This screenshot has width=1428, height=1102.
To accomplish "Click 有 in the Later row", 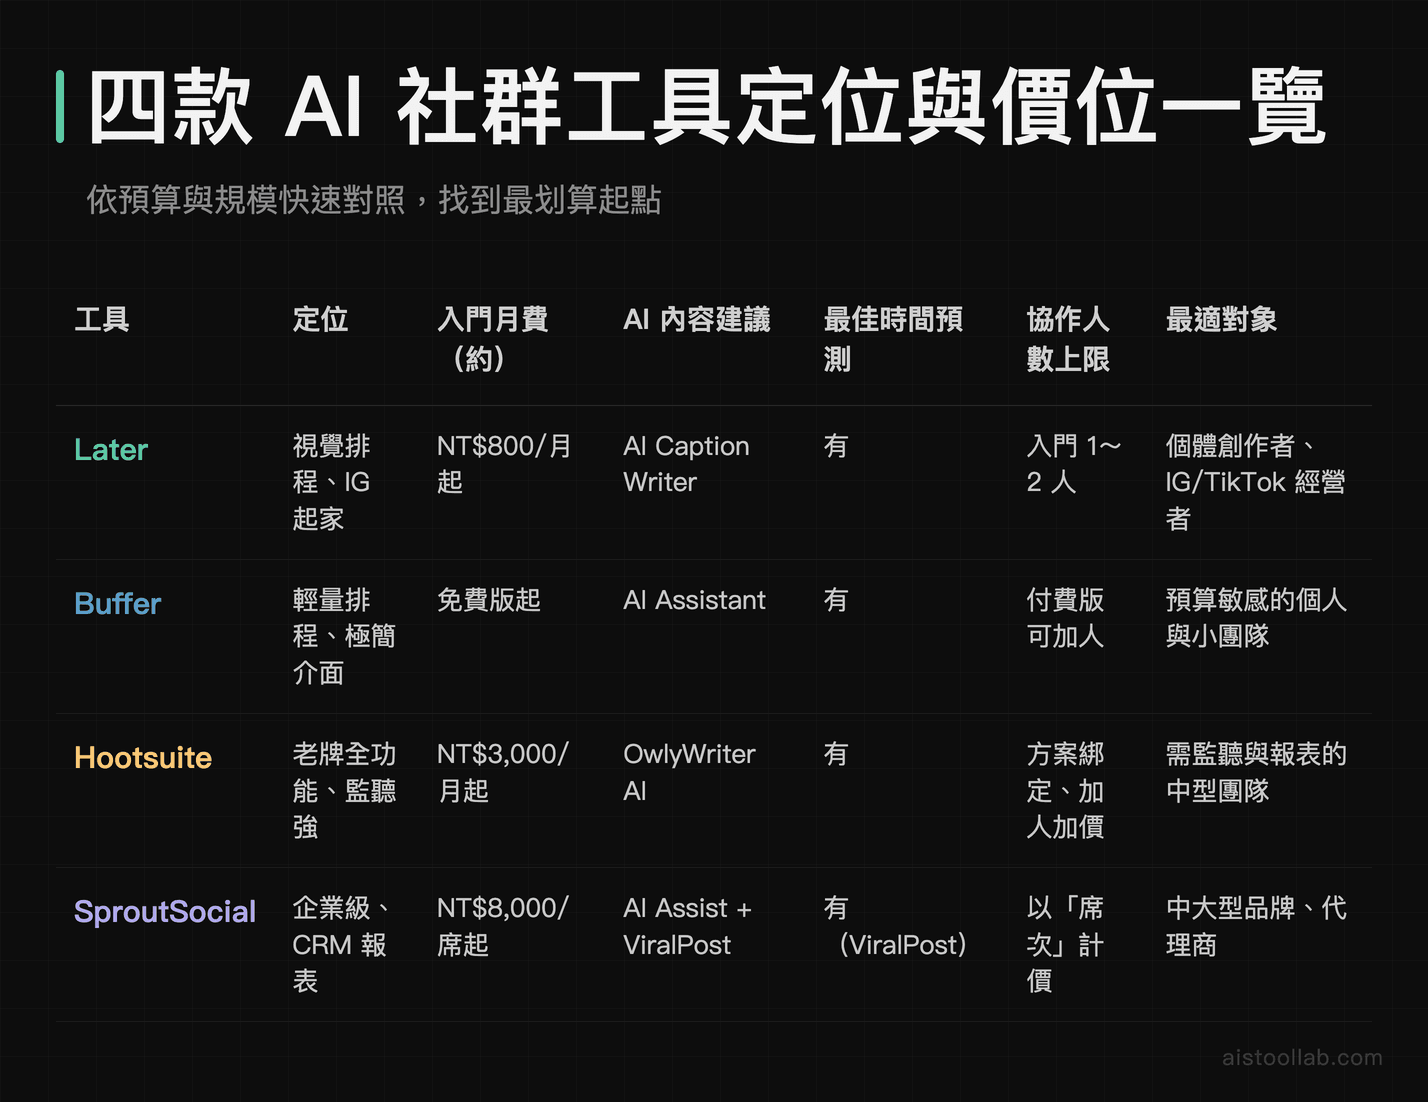I will click(x=836, y=446).
